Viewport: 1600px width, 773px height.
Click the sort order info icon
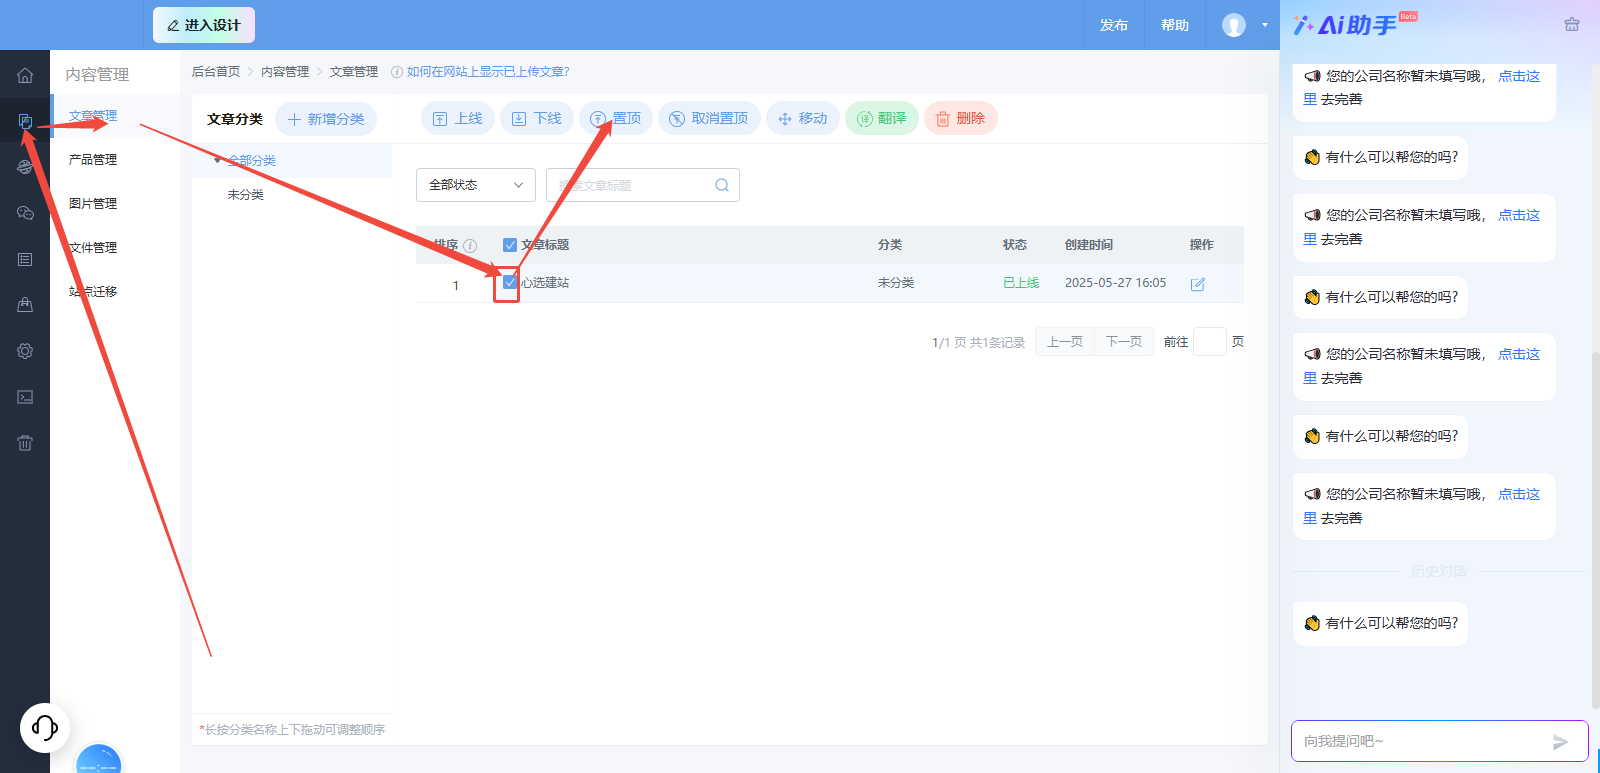(470, 245)
